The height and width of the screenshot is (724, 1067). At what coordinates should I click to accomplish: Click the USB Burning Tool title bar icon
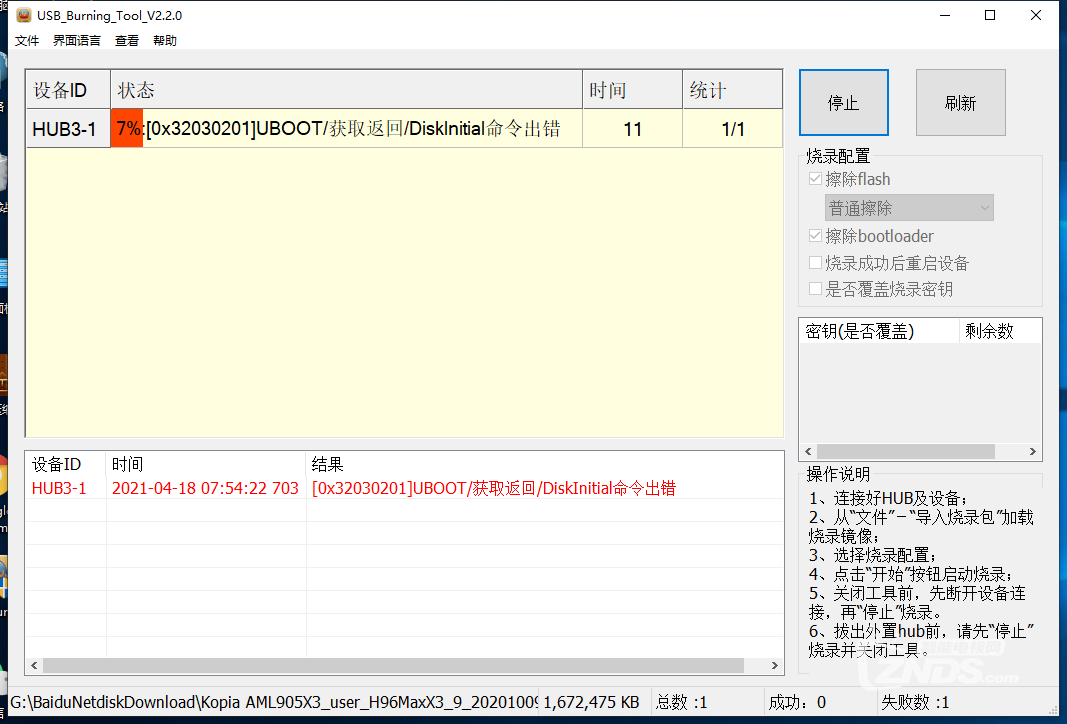tap(23, 15)
